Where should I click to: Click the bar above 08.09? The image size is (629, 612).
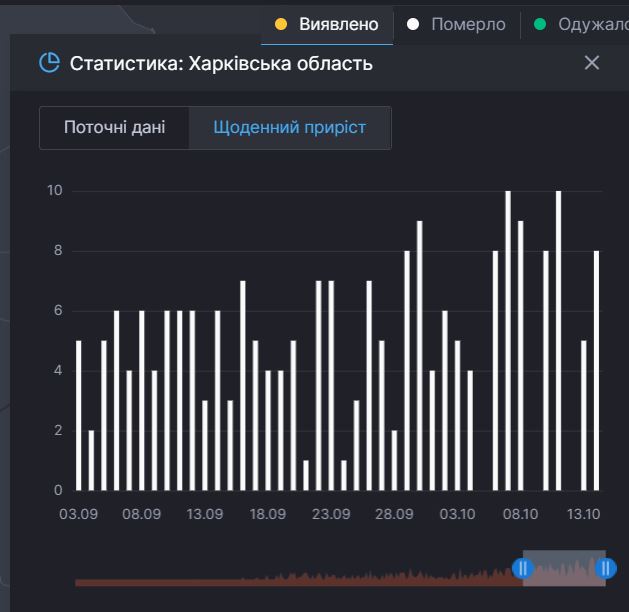pyautogui.click(x=142, y=400)
